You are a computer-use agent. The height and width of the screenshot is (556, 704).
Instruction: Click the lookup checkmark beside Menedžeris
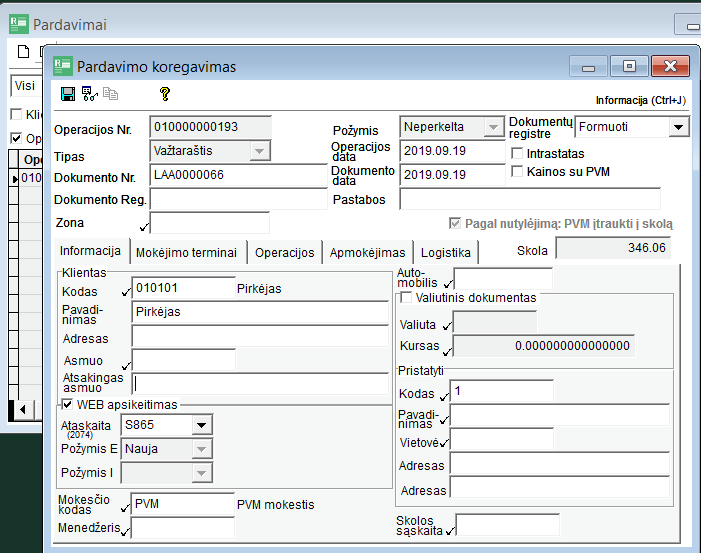tap(125, 531)
